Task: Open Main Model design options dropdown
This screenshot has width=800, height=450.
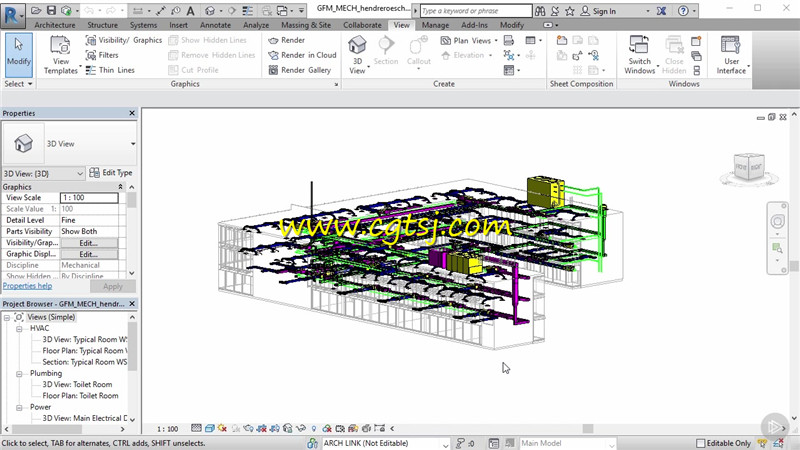Action: (x=611, y=443)
